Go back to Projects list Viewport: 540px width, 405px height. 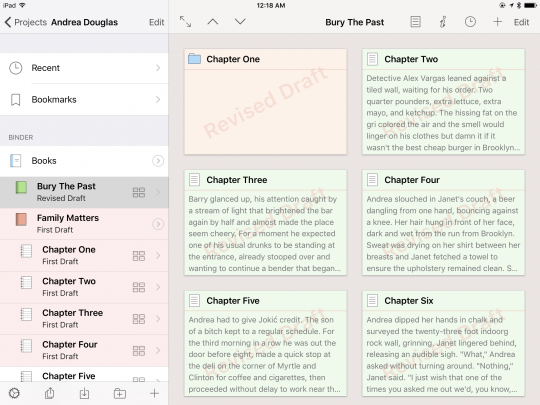(25, 22)
